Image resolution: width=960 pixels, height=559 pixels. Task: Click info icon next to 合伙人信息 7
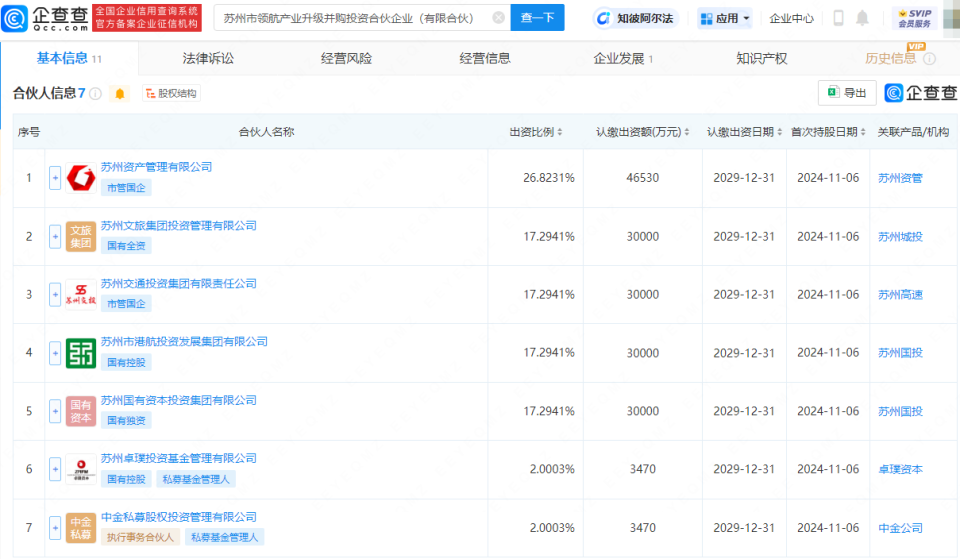(96, 94)
